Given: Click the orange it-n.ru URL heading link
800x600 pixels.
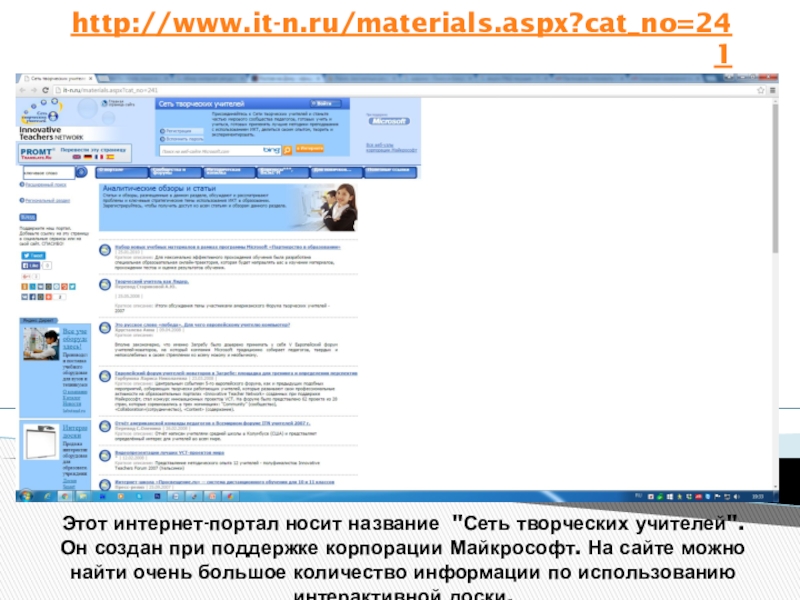Looking at the screenshot, I should (402, 38).
